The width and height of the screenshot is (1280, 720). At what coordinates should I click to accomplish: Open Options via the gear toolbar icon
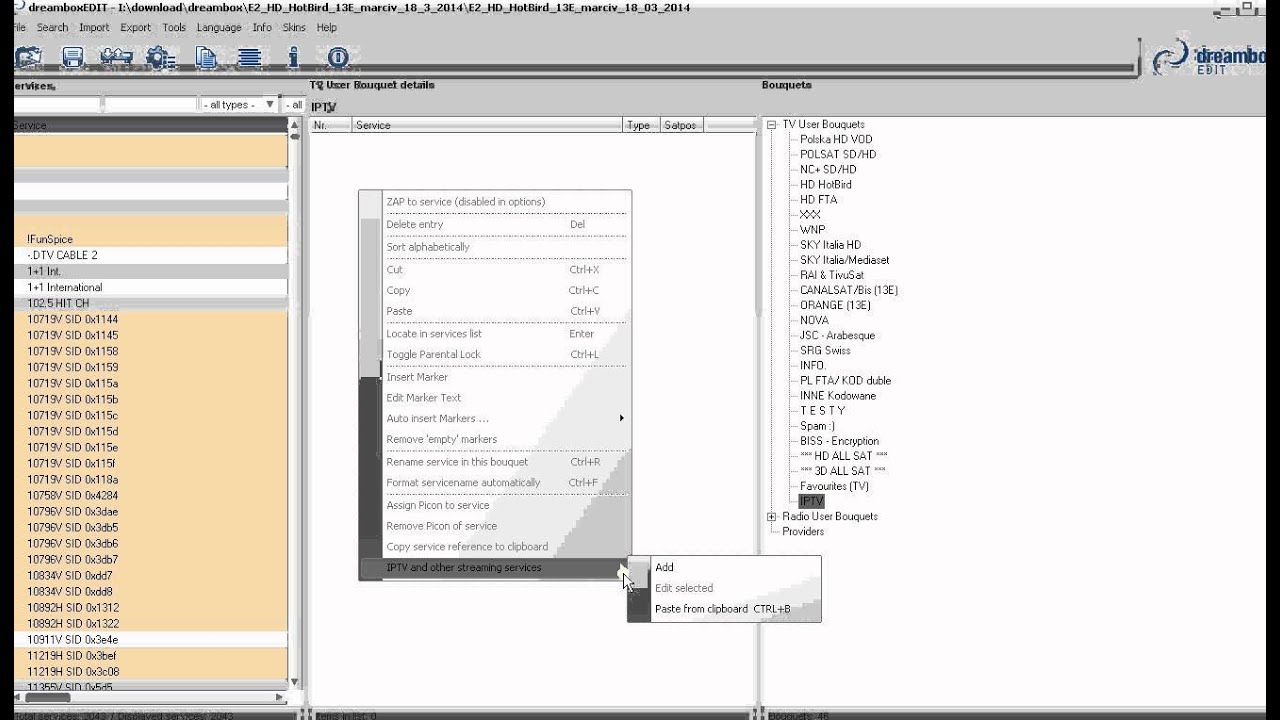click(x=160, y=58)
